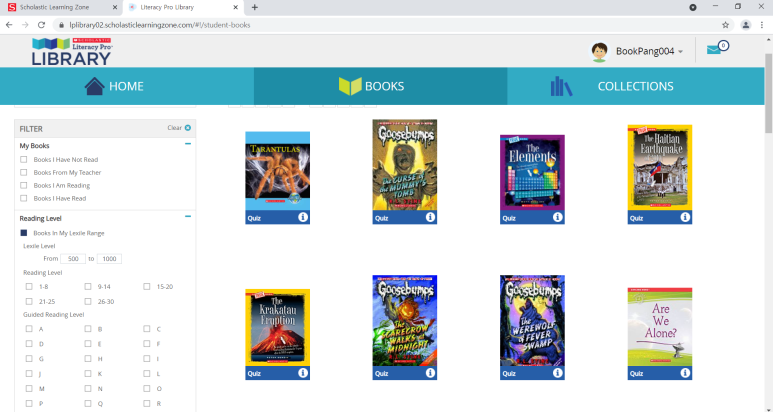Open info icon for Curse of the Mummy's Tomb
The width and height of the screenshot is (773, 412).
click(x=430, y=217)
